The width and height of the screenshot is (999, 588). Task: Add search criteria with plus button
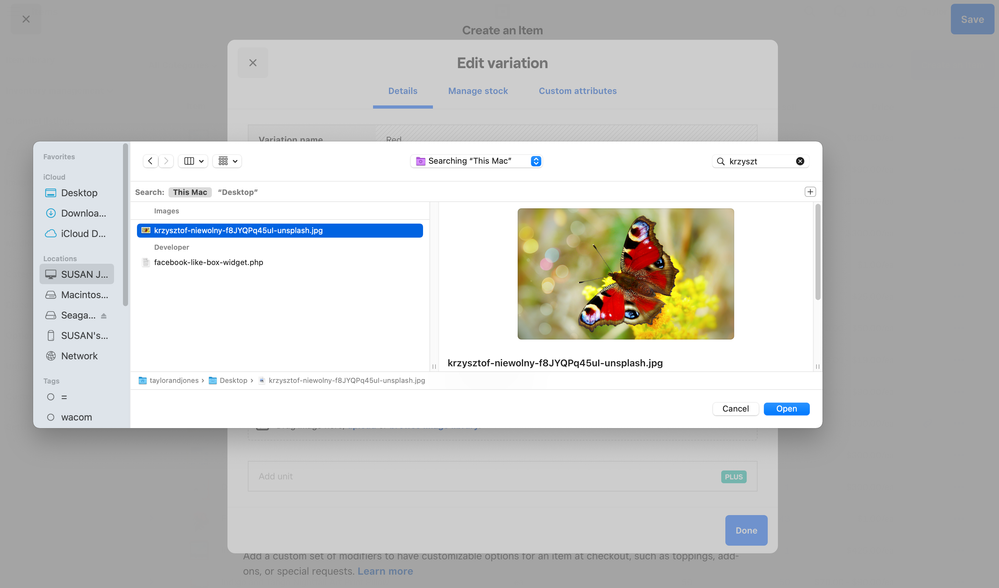pyautogui.click(x=810, y=192)
